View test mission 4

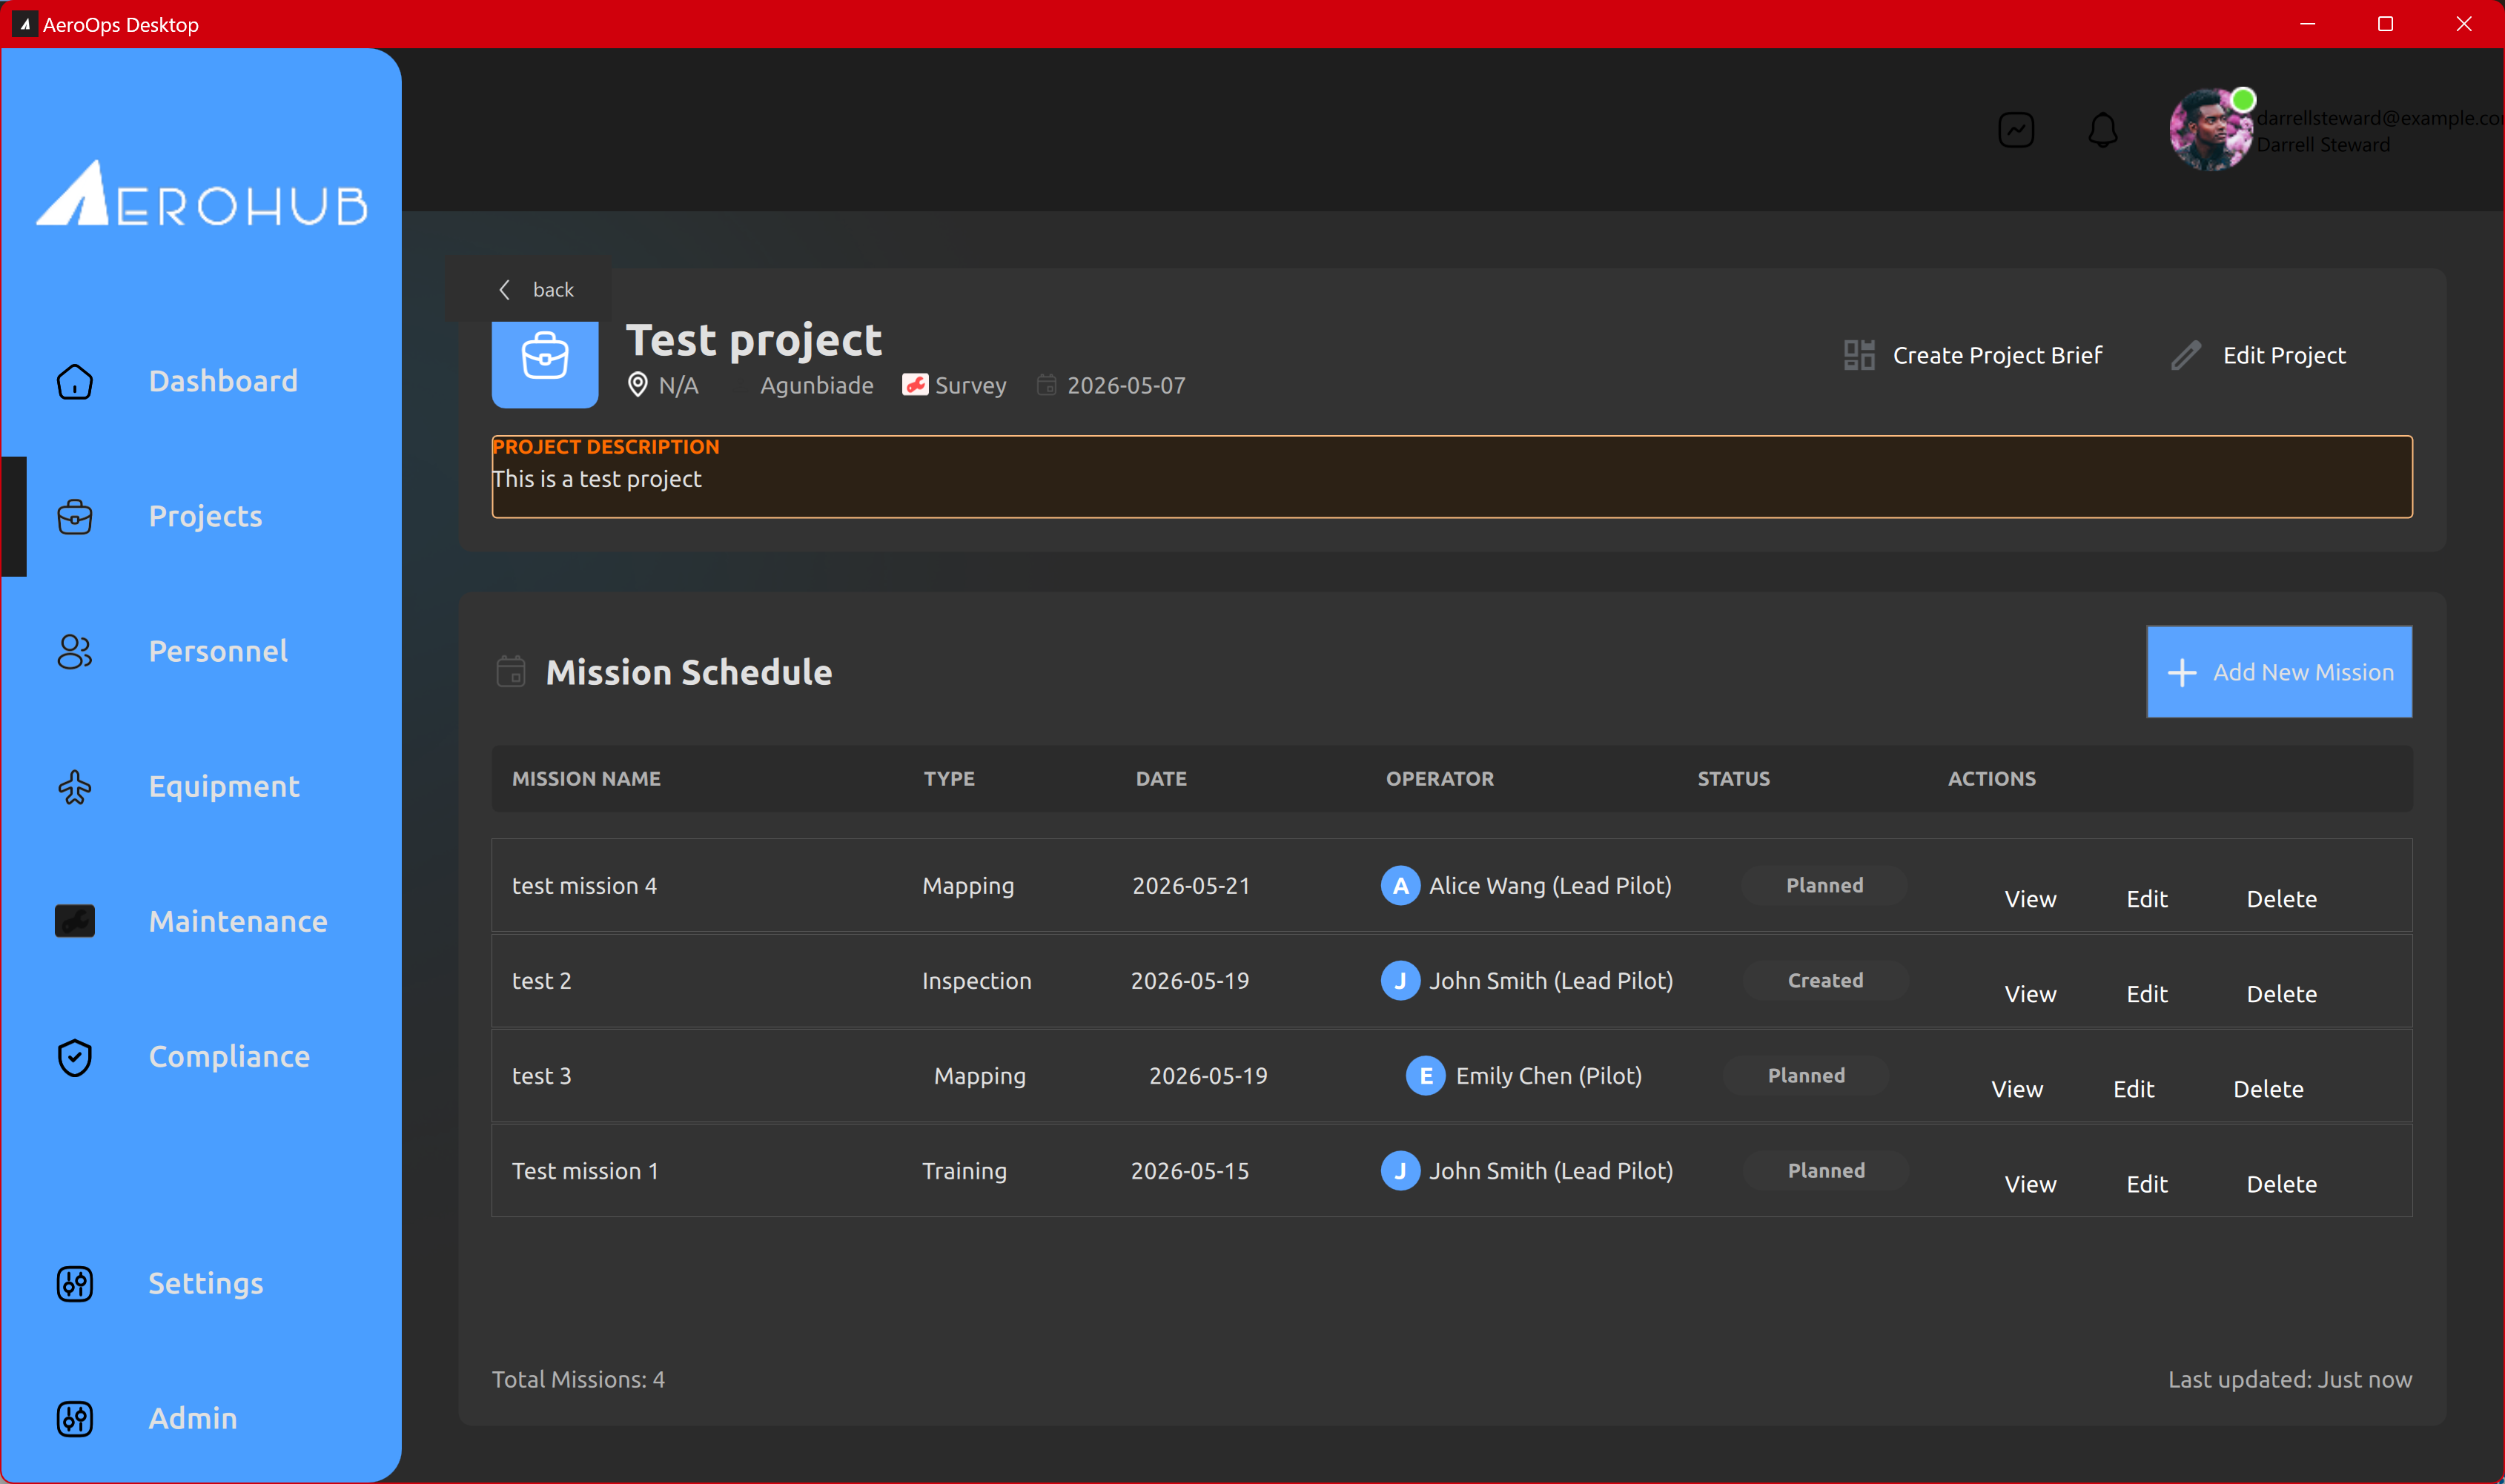2030,899
